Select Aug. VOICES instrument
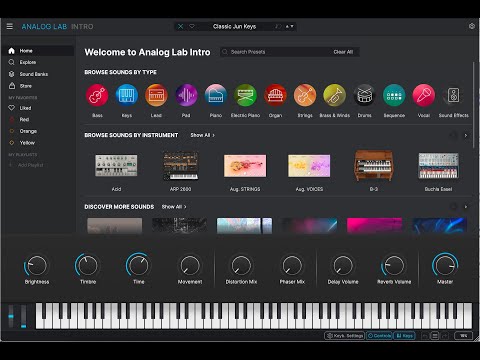This screenshot has height=360, width=480. (x=309, y=166)
